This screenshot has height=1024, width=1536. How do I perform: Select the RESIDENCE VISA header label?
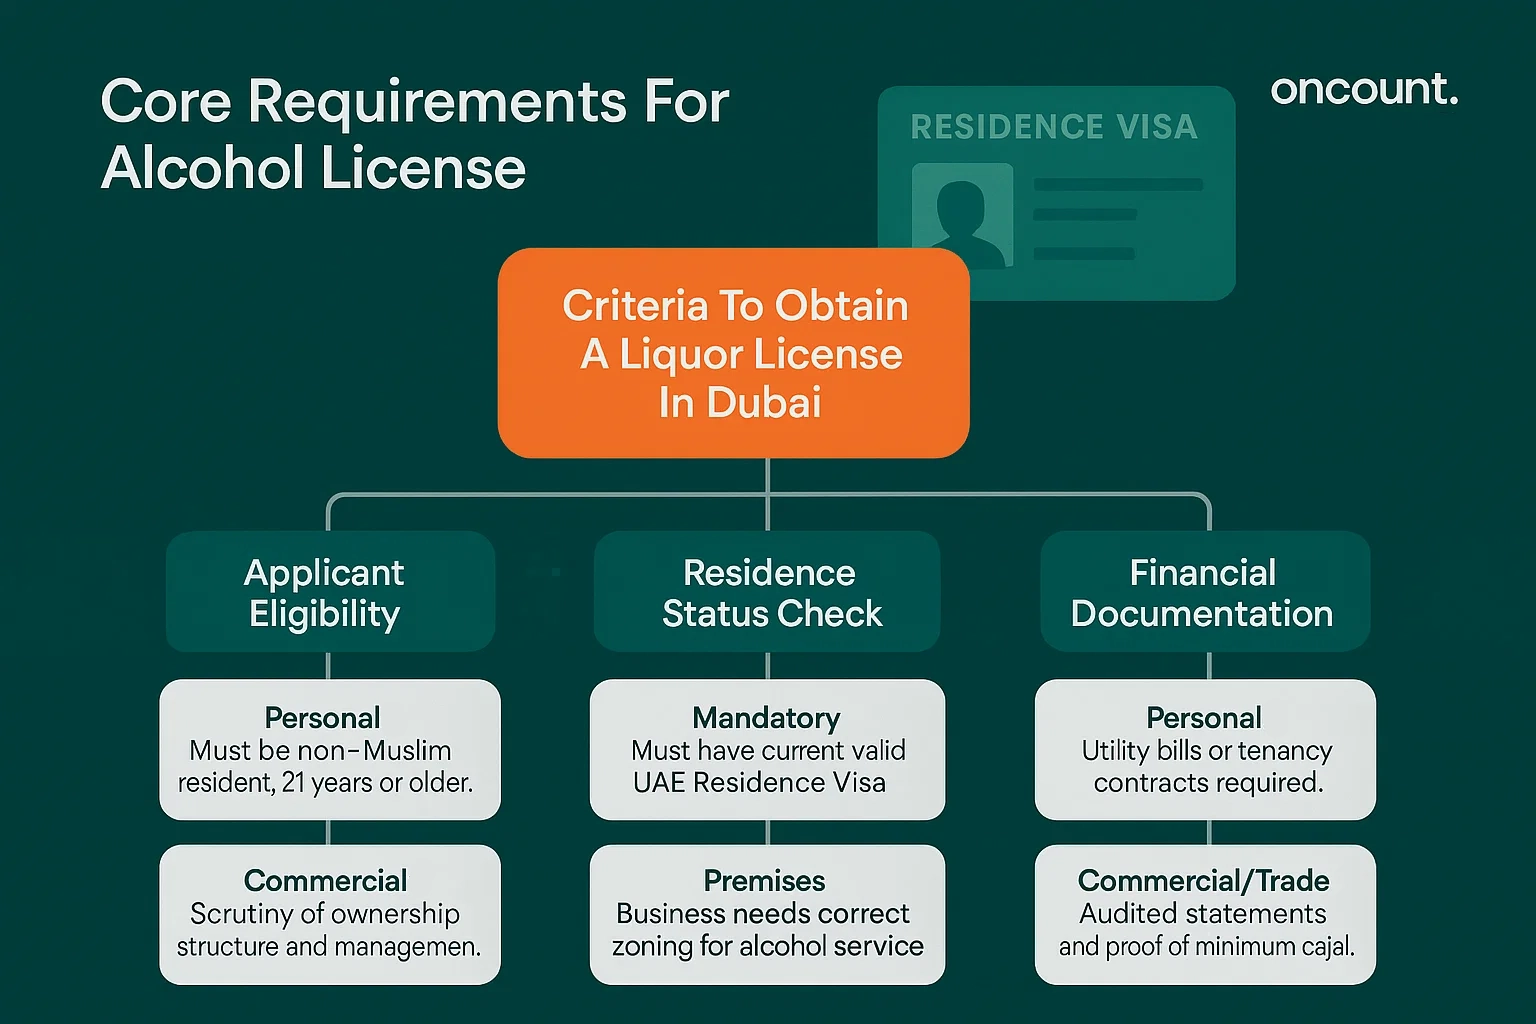1054,127
